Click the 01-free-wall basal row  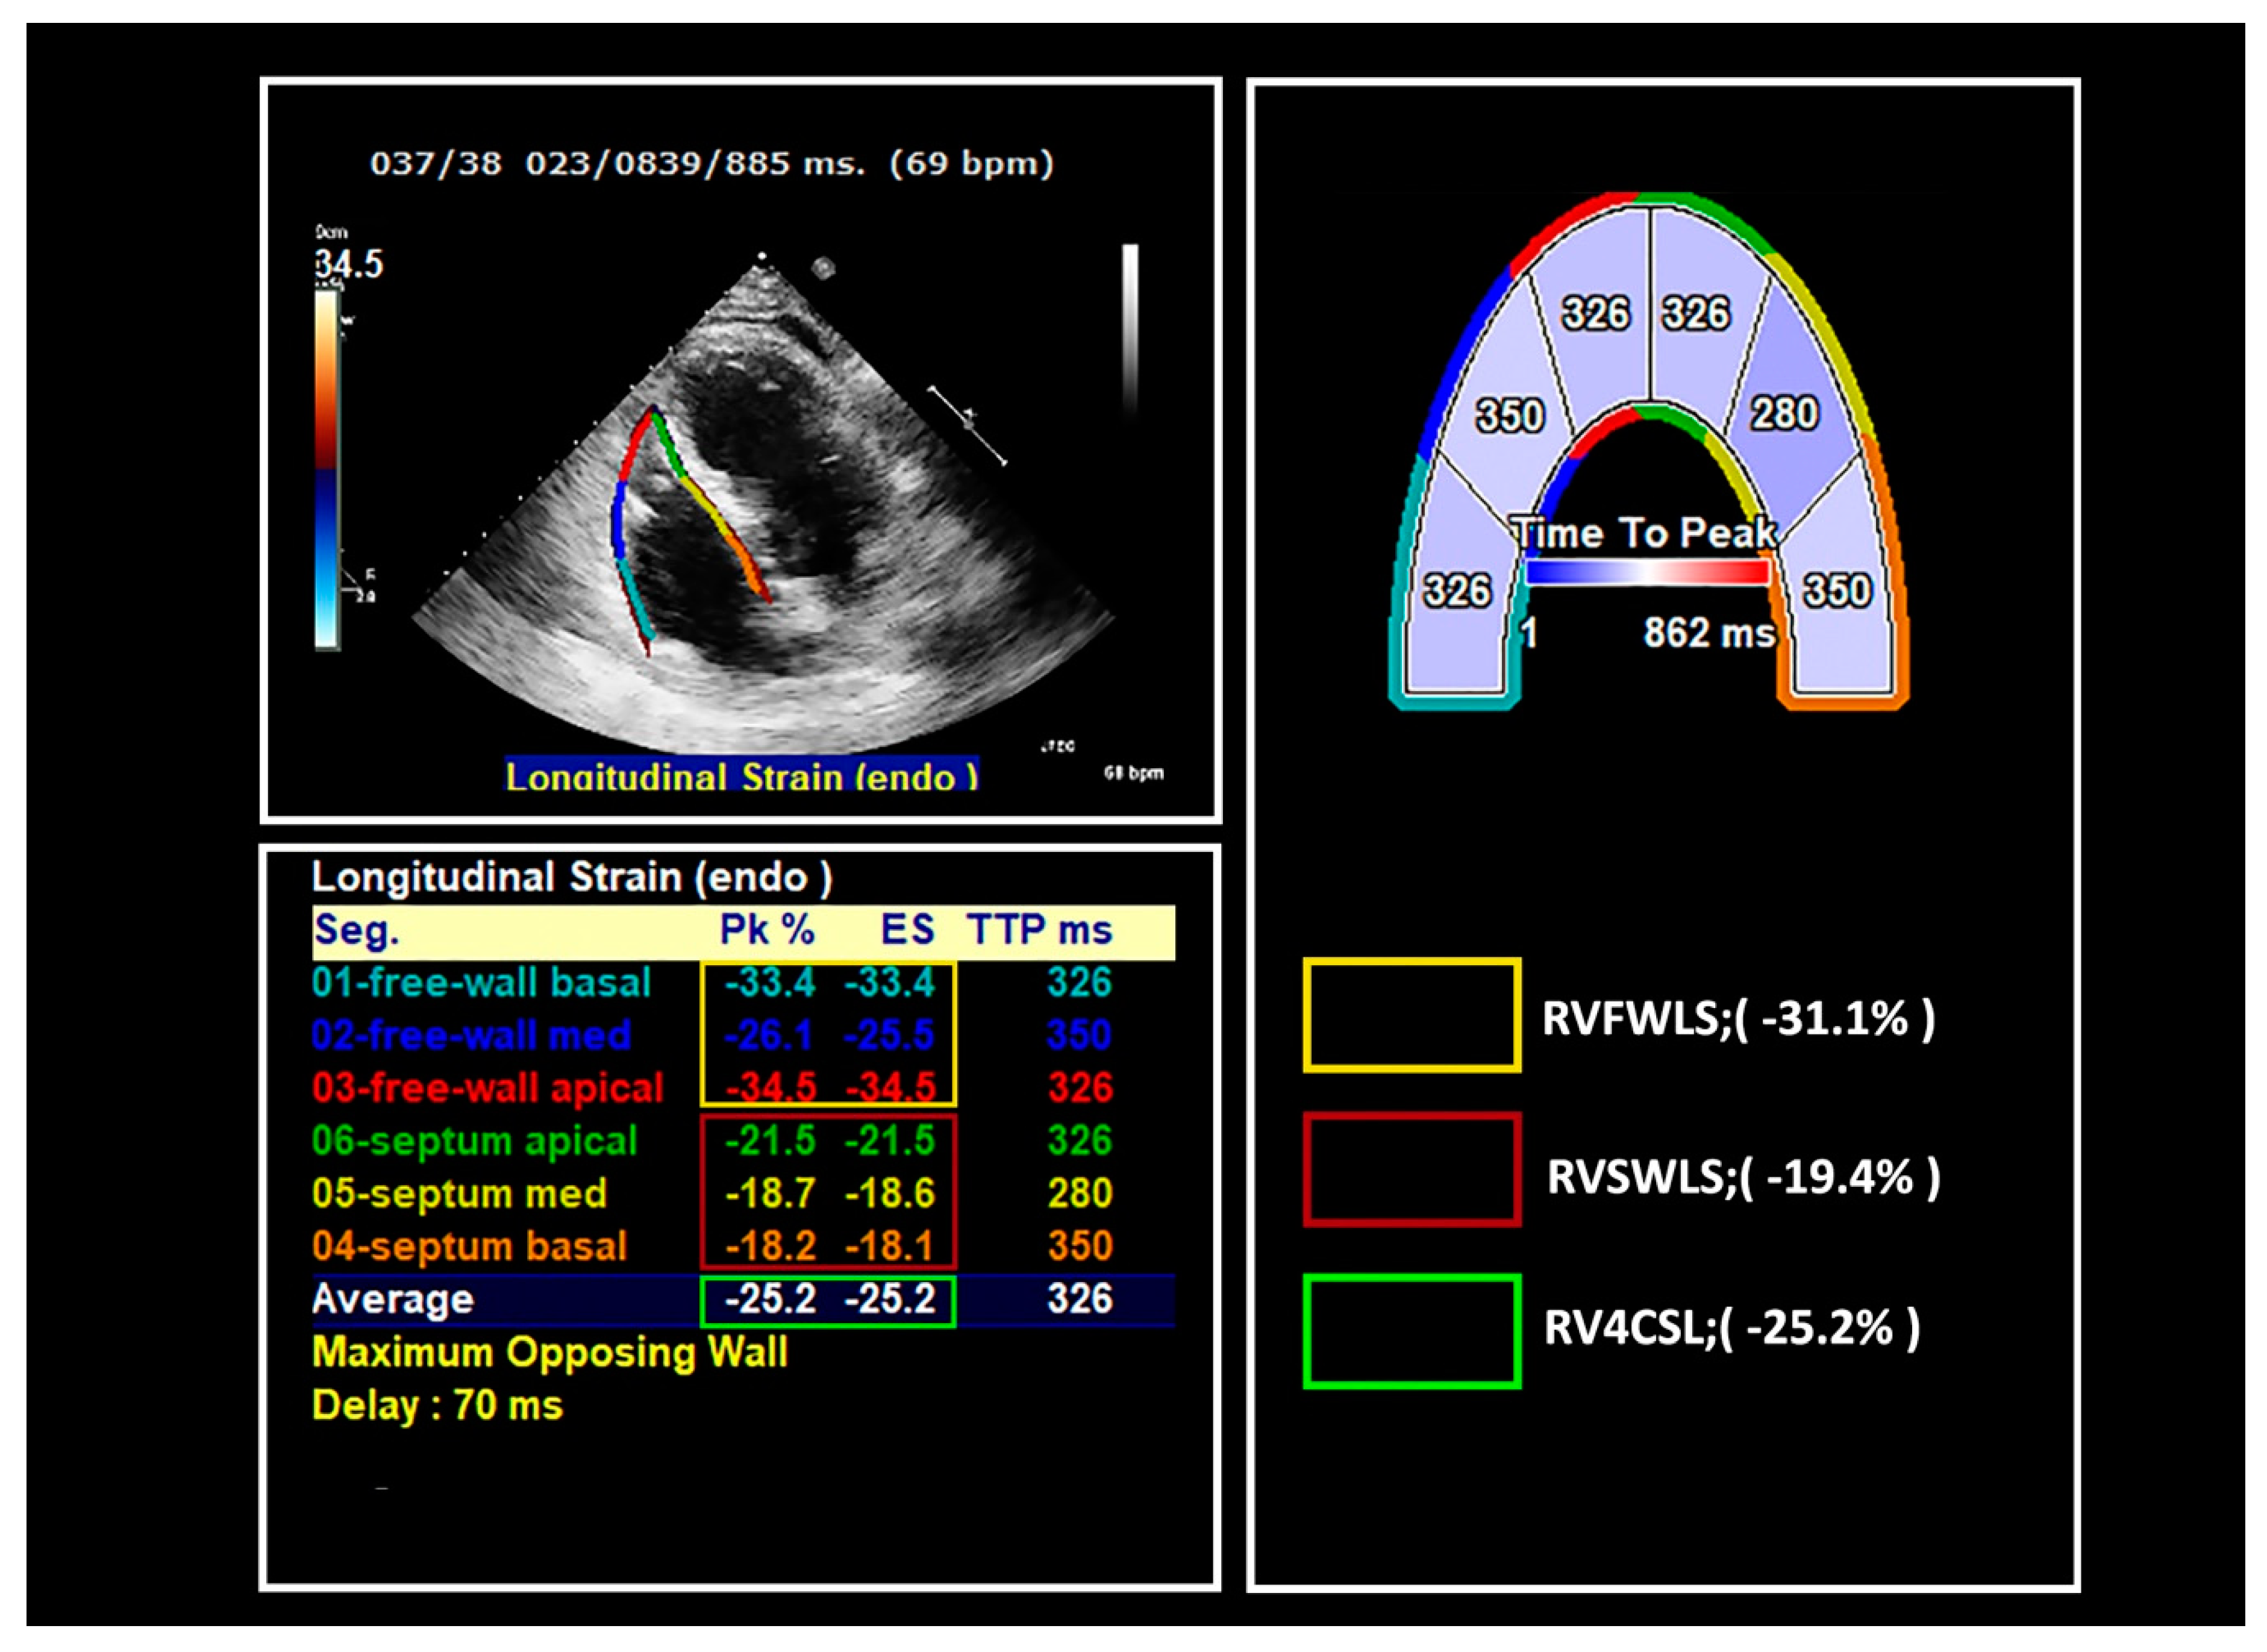point(481,984)
